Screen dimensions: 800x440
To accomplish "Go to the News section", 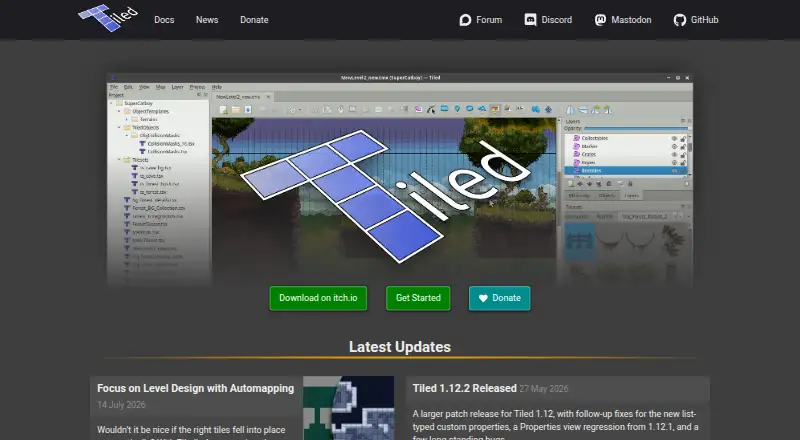I will pos(207,20).
